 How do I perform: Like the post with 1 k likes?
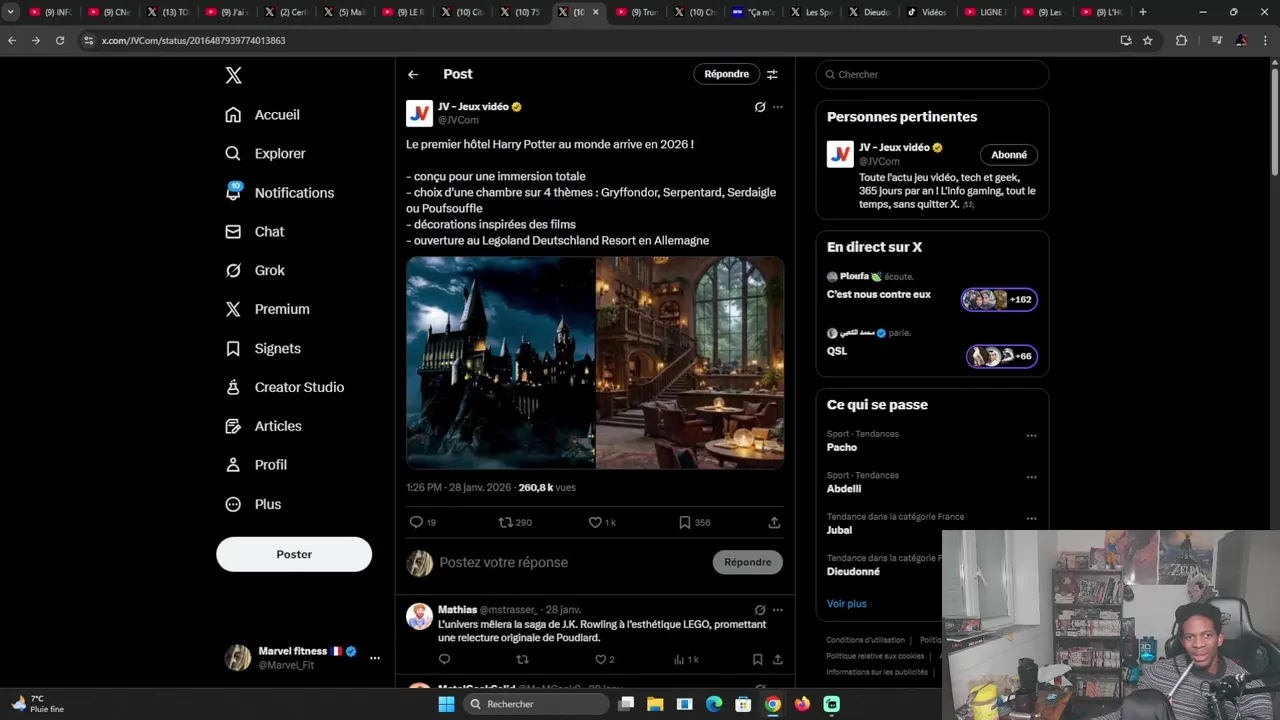[602, 523]
